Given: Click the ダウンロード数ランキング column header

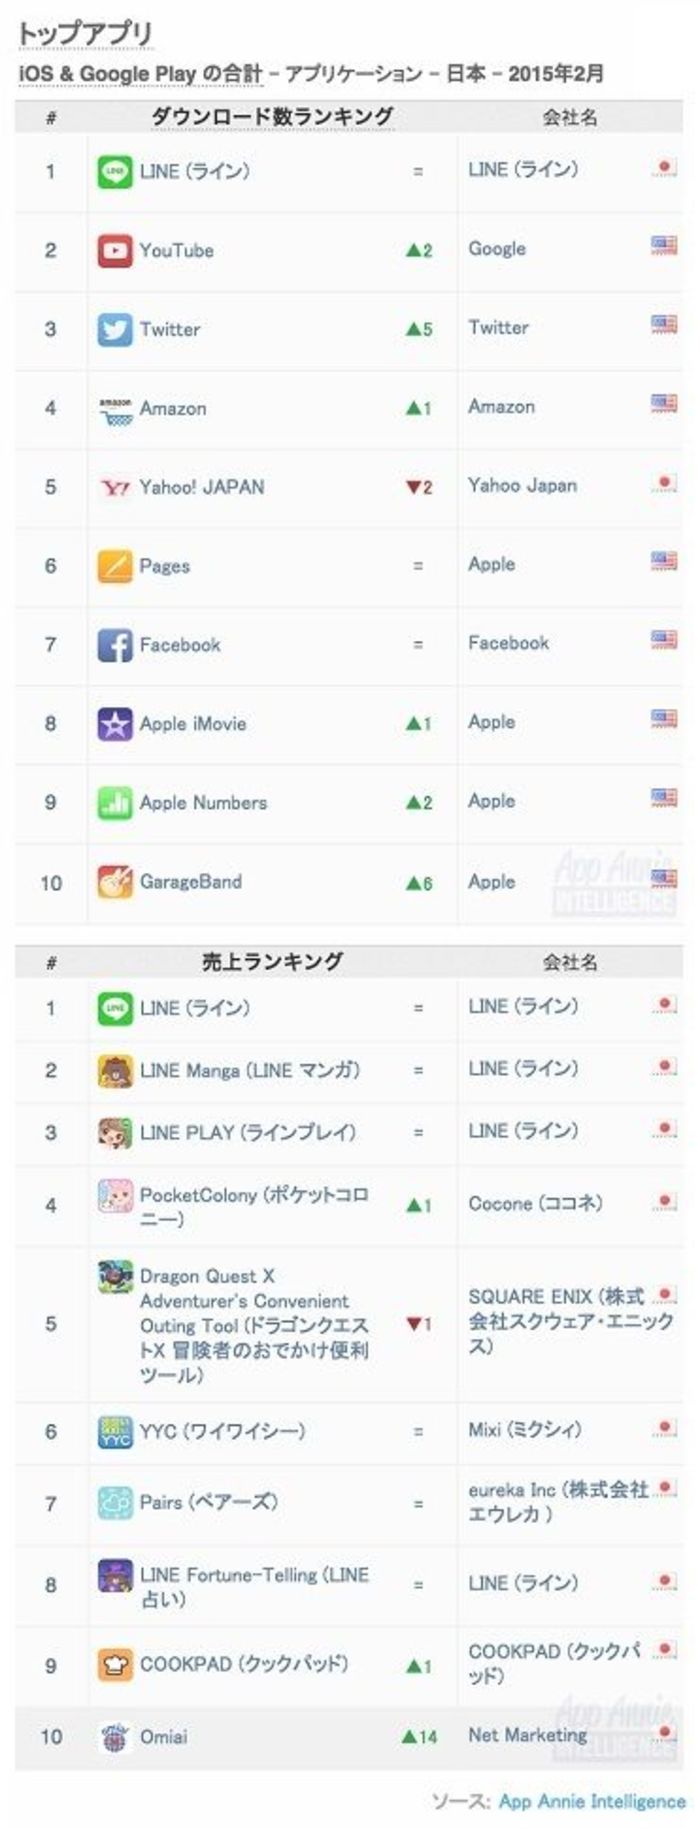Looking at the screenshot, I should [272, 116].
